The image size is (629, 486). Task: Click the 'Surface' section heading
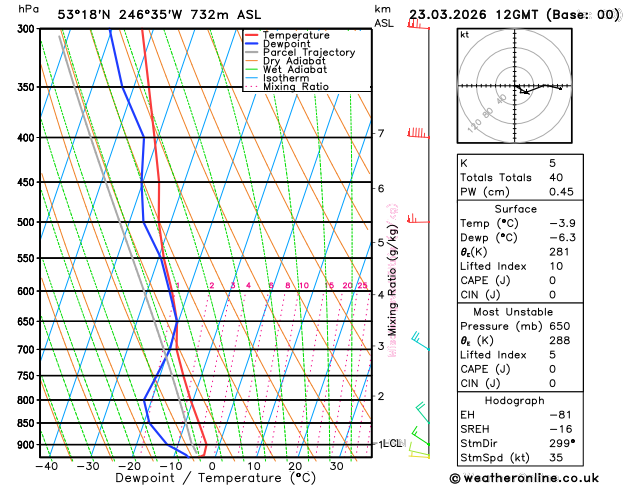click(515, 209)
